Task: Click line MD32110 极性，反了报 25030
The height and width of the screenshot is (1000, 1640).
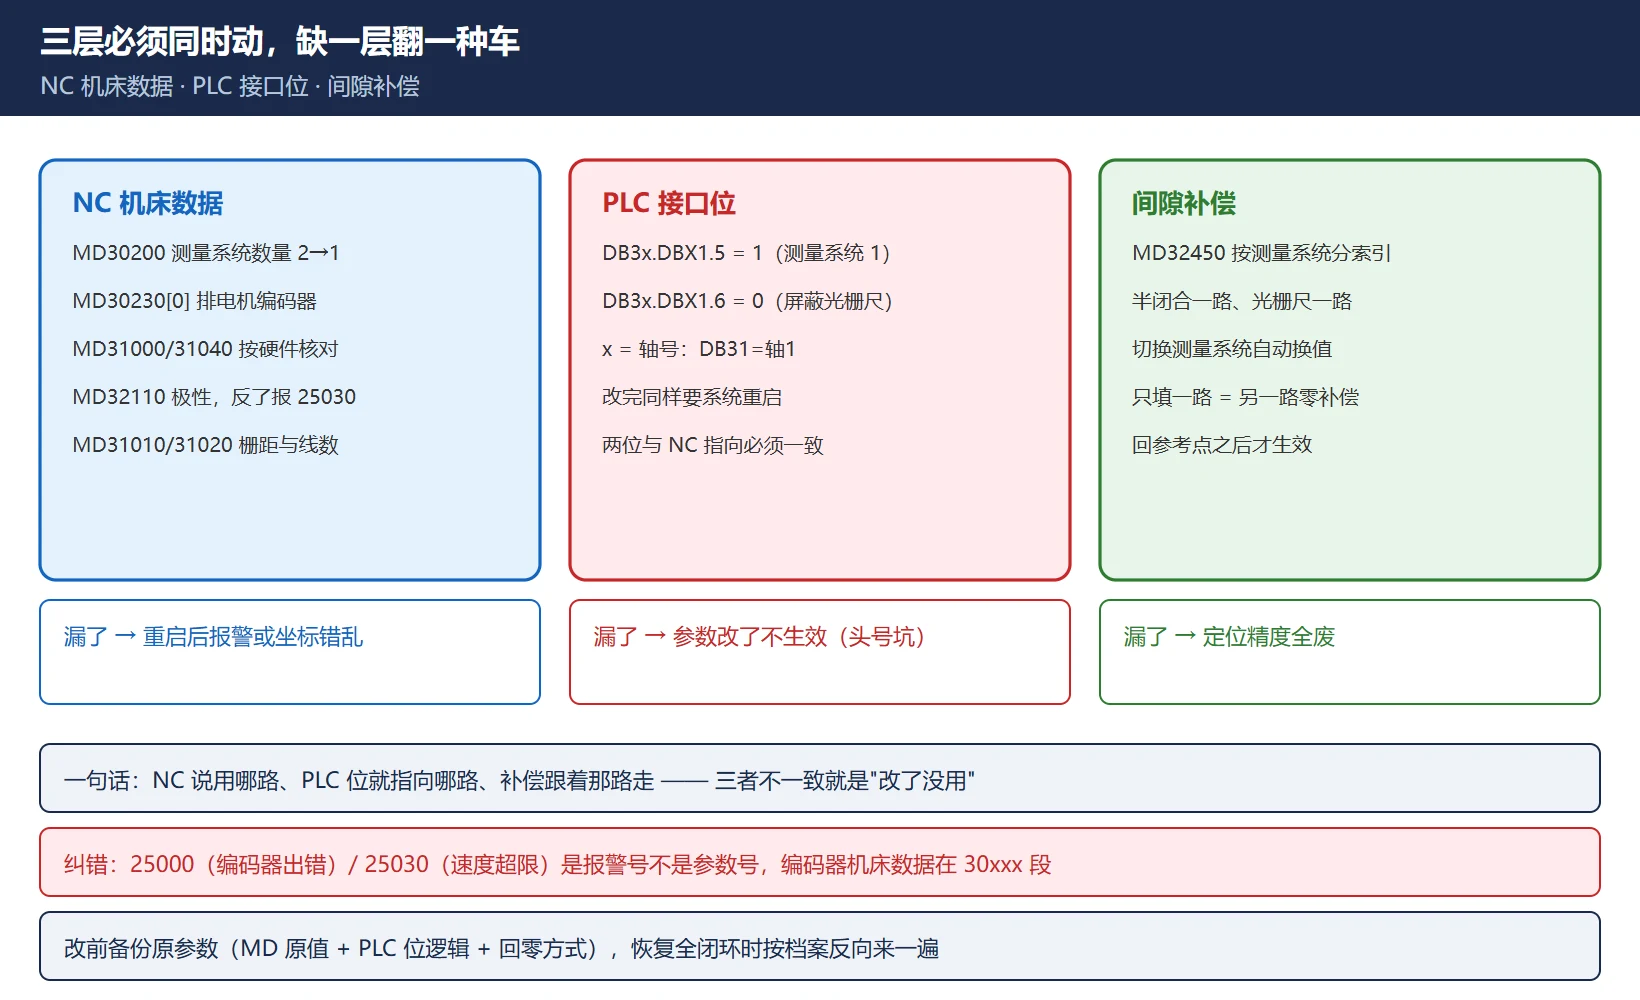Action: pos(214,397)
